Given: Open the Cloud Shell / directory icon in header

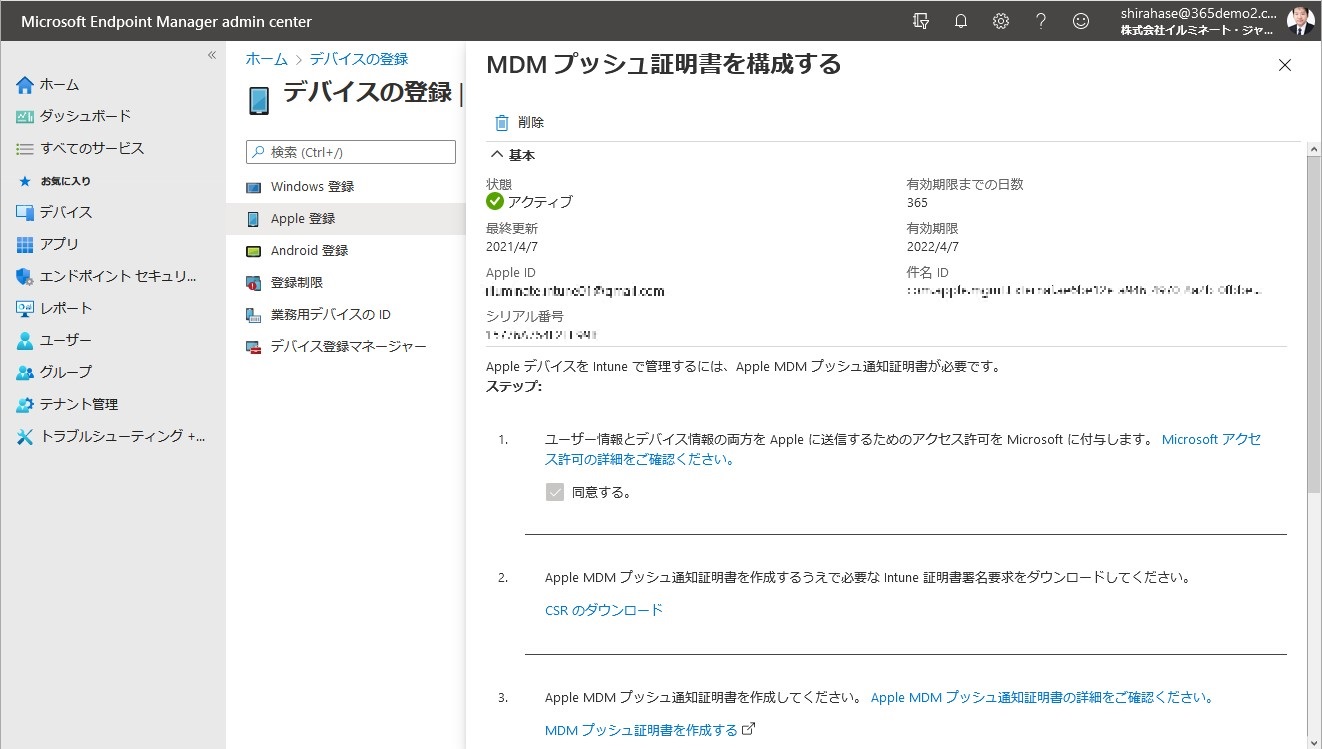Looking at the screenshot, I should (x=921, y=21).
